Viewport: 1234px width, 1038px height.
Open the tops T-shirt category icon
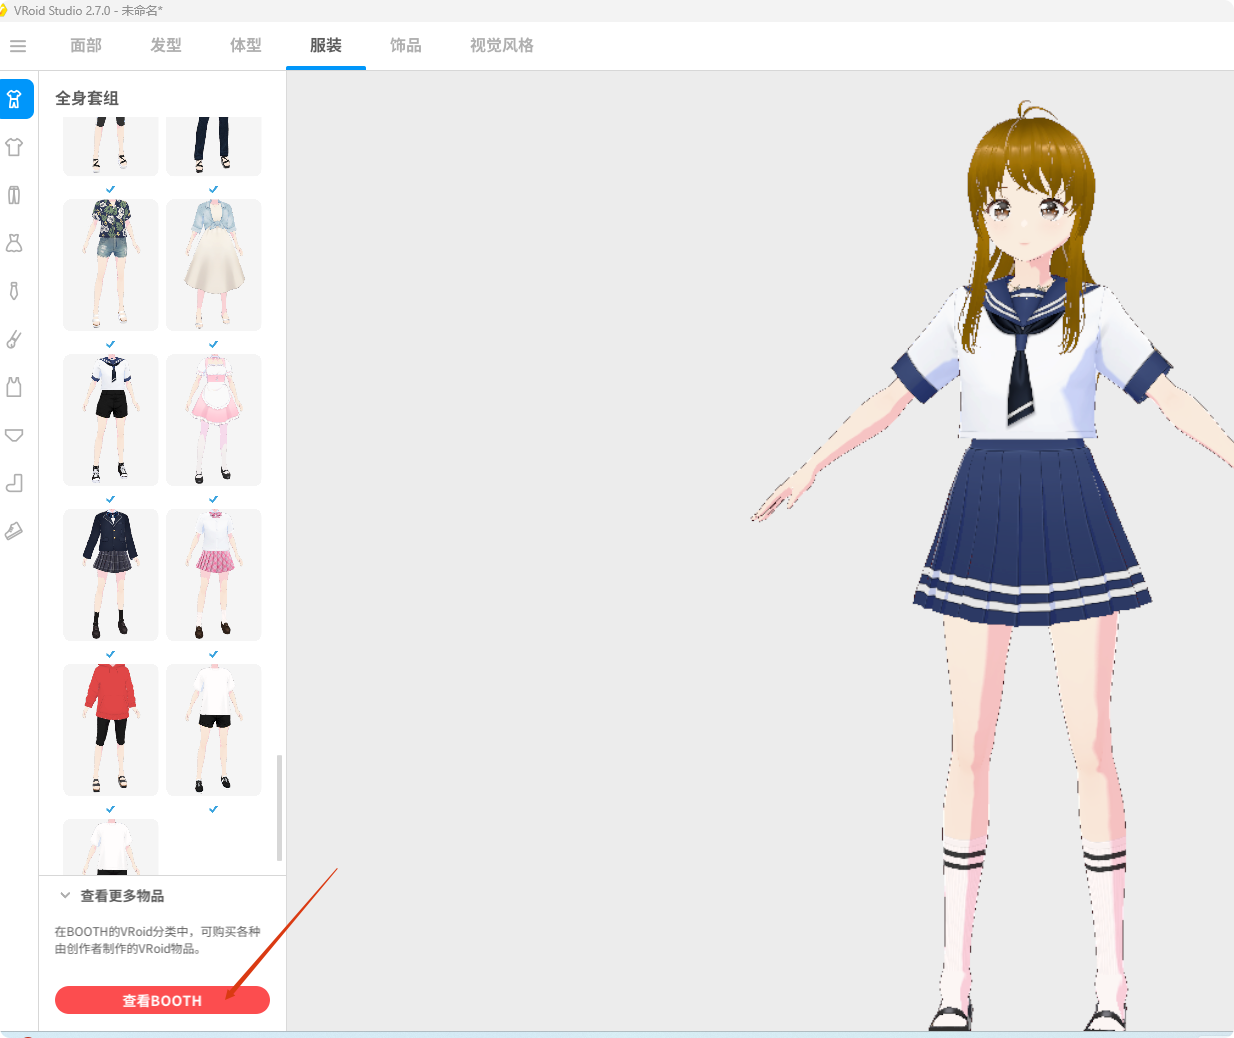click(14, 147)
